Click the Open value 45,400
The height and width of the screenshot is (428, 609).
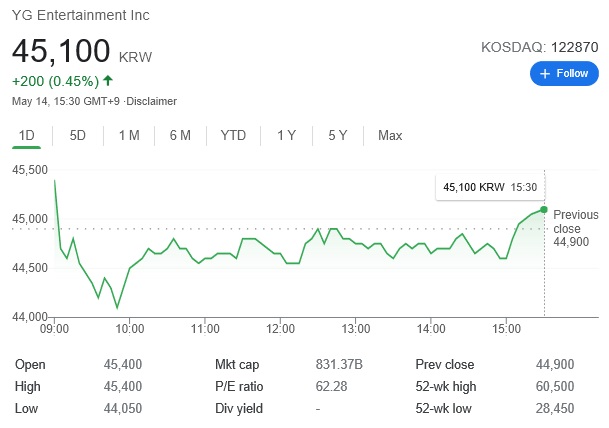(123, 365)
